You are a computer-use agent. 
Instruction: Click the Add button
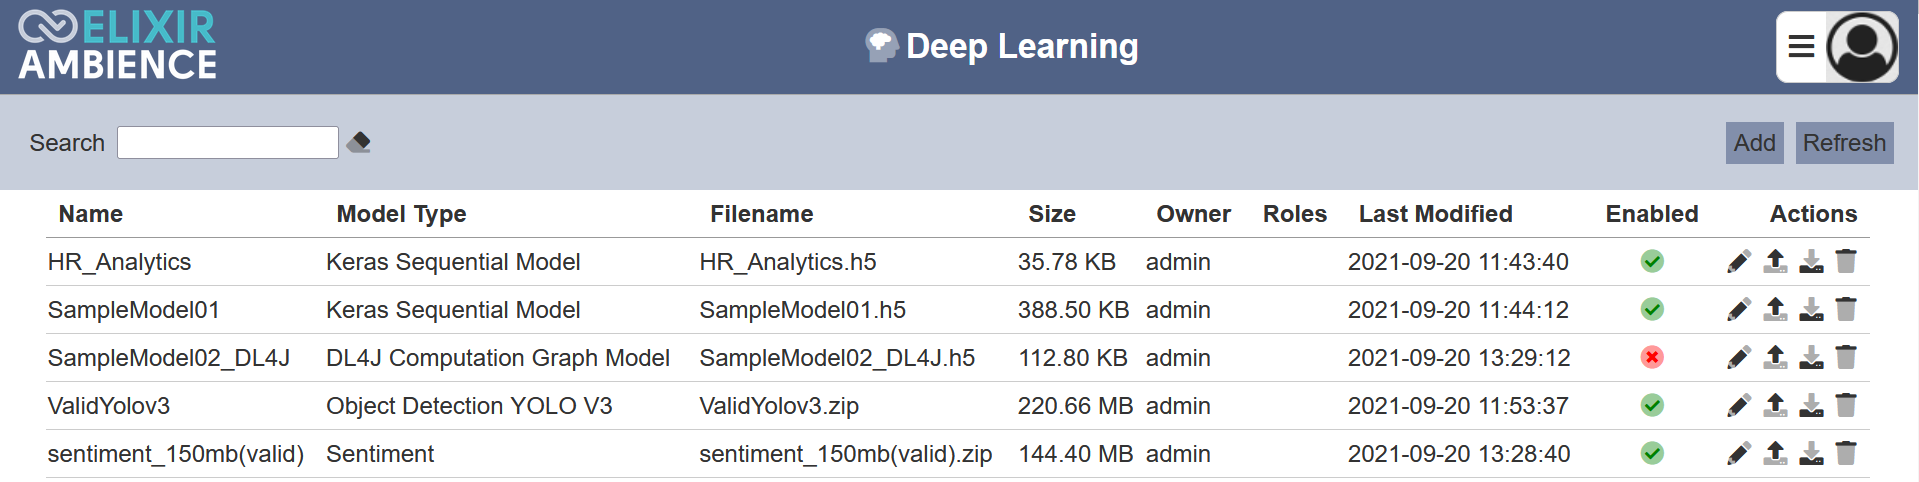[1755, 143]
